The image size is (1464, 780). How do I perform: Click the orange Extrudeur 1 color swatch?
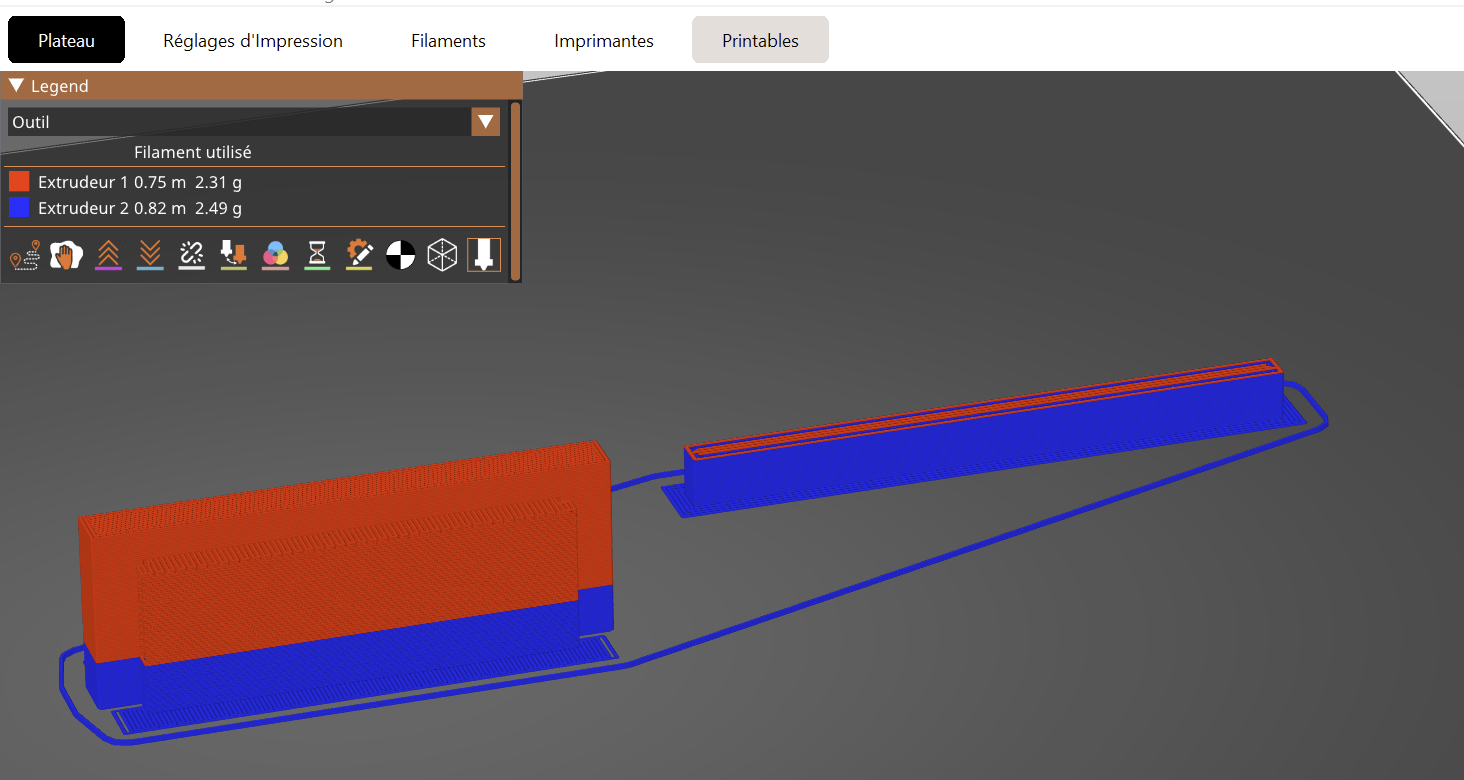19,181
